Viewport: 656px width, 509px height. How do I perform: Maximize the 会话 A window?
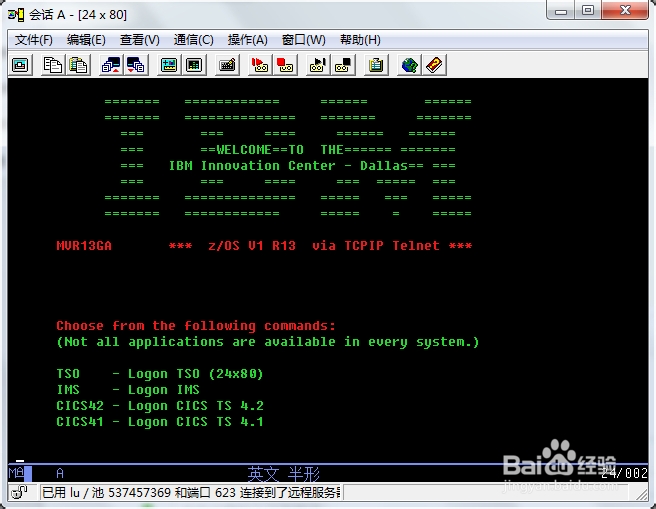coord(588,10)
